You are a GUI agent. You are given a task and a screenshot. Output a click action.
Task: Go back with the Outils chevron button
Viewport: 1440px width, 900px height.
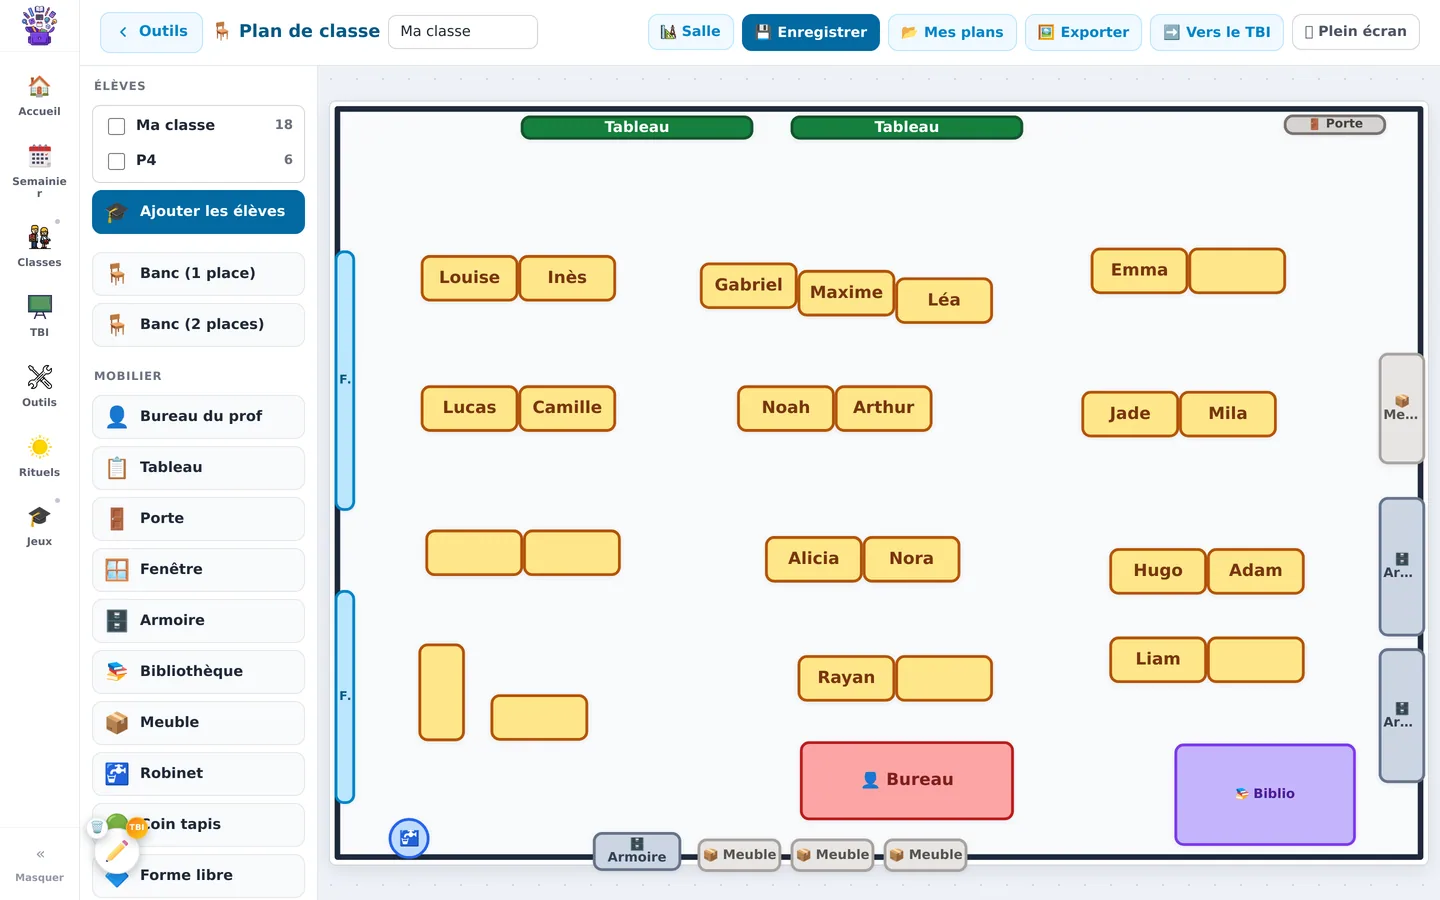click(x=151, y=32)
